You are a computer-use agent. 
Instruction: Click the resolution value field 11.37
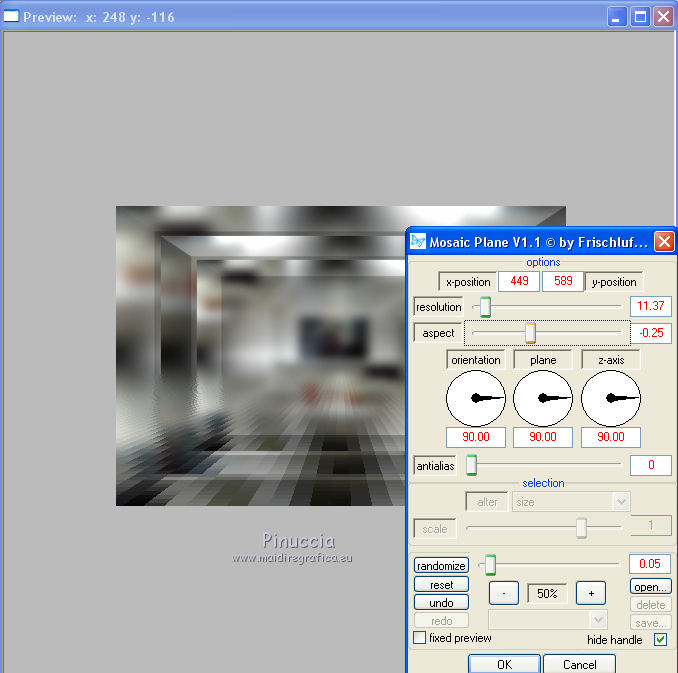click(x=651, y=306)
